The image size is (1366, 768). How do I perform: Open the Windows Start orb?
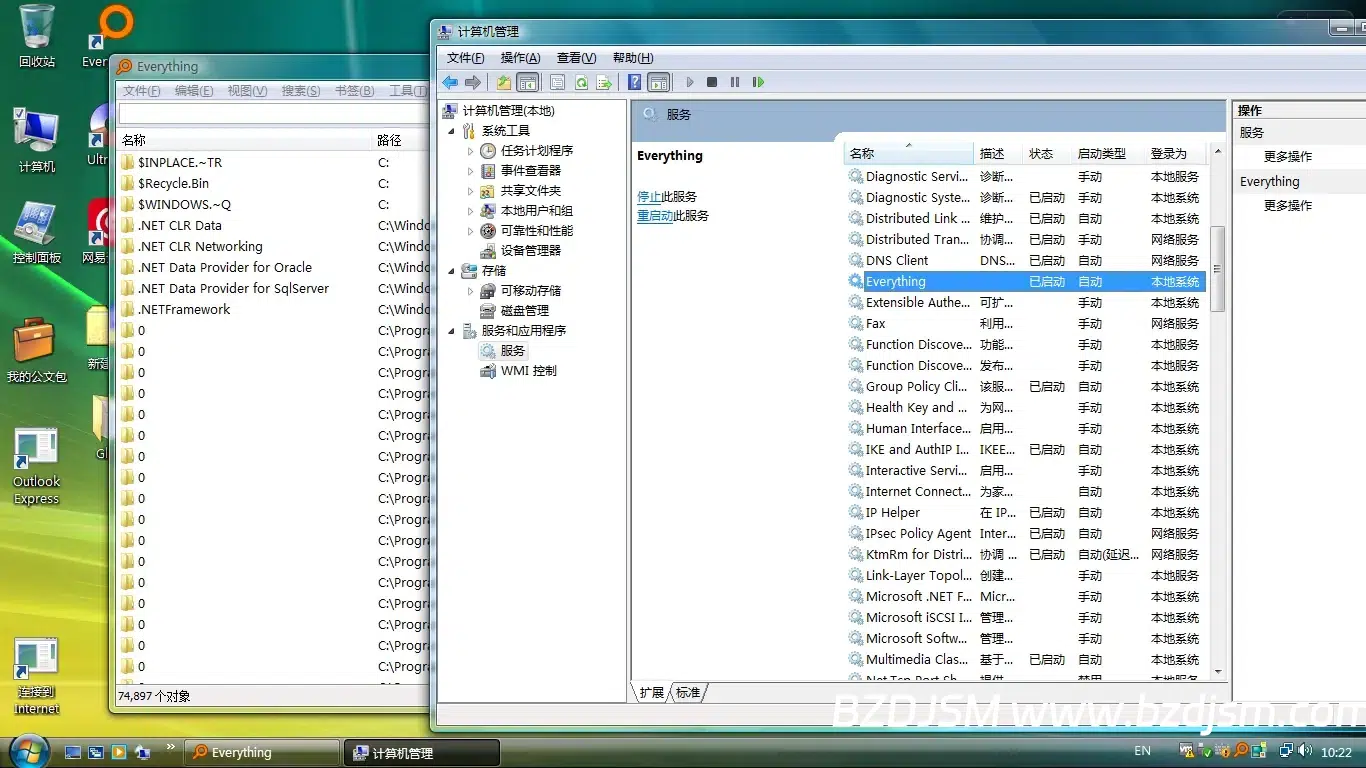click(x=28, y=750)
